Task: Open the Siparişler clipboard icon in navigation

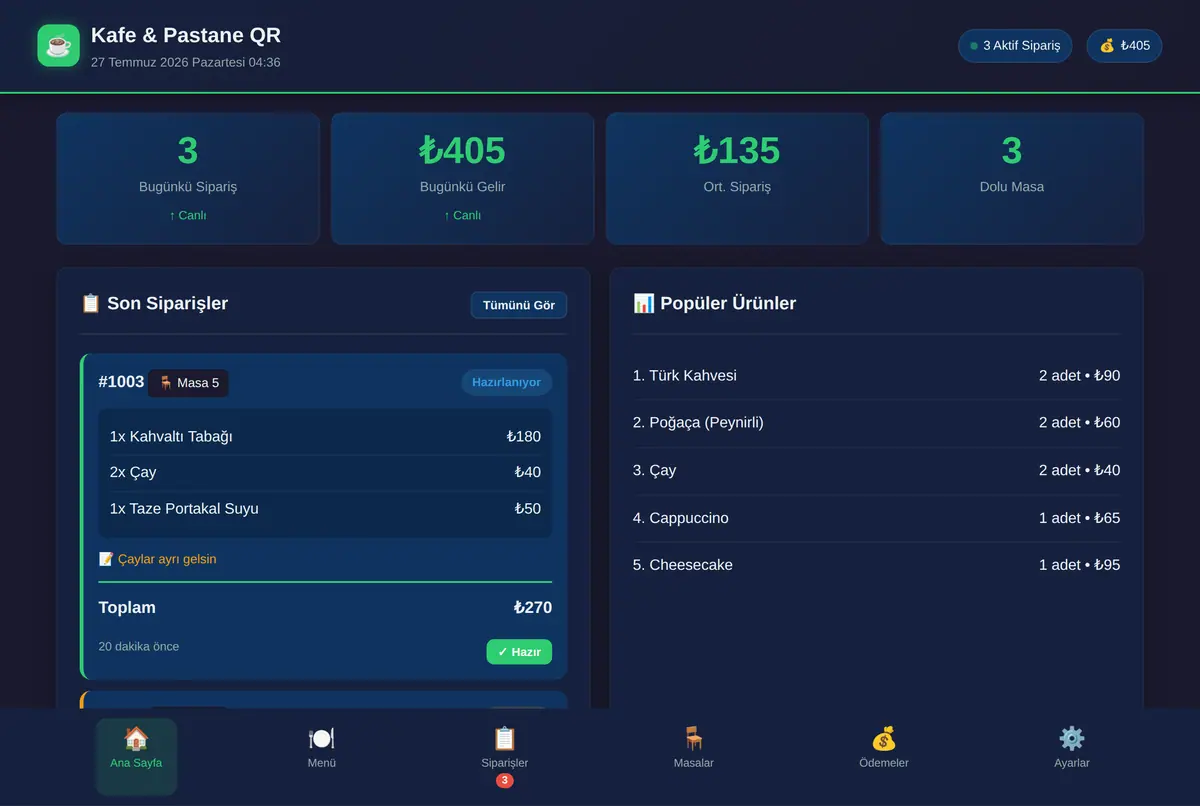Action: 505,739
